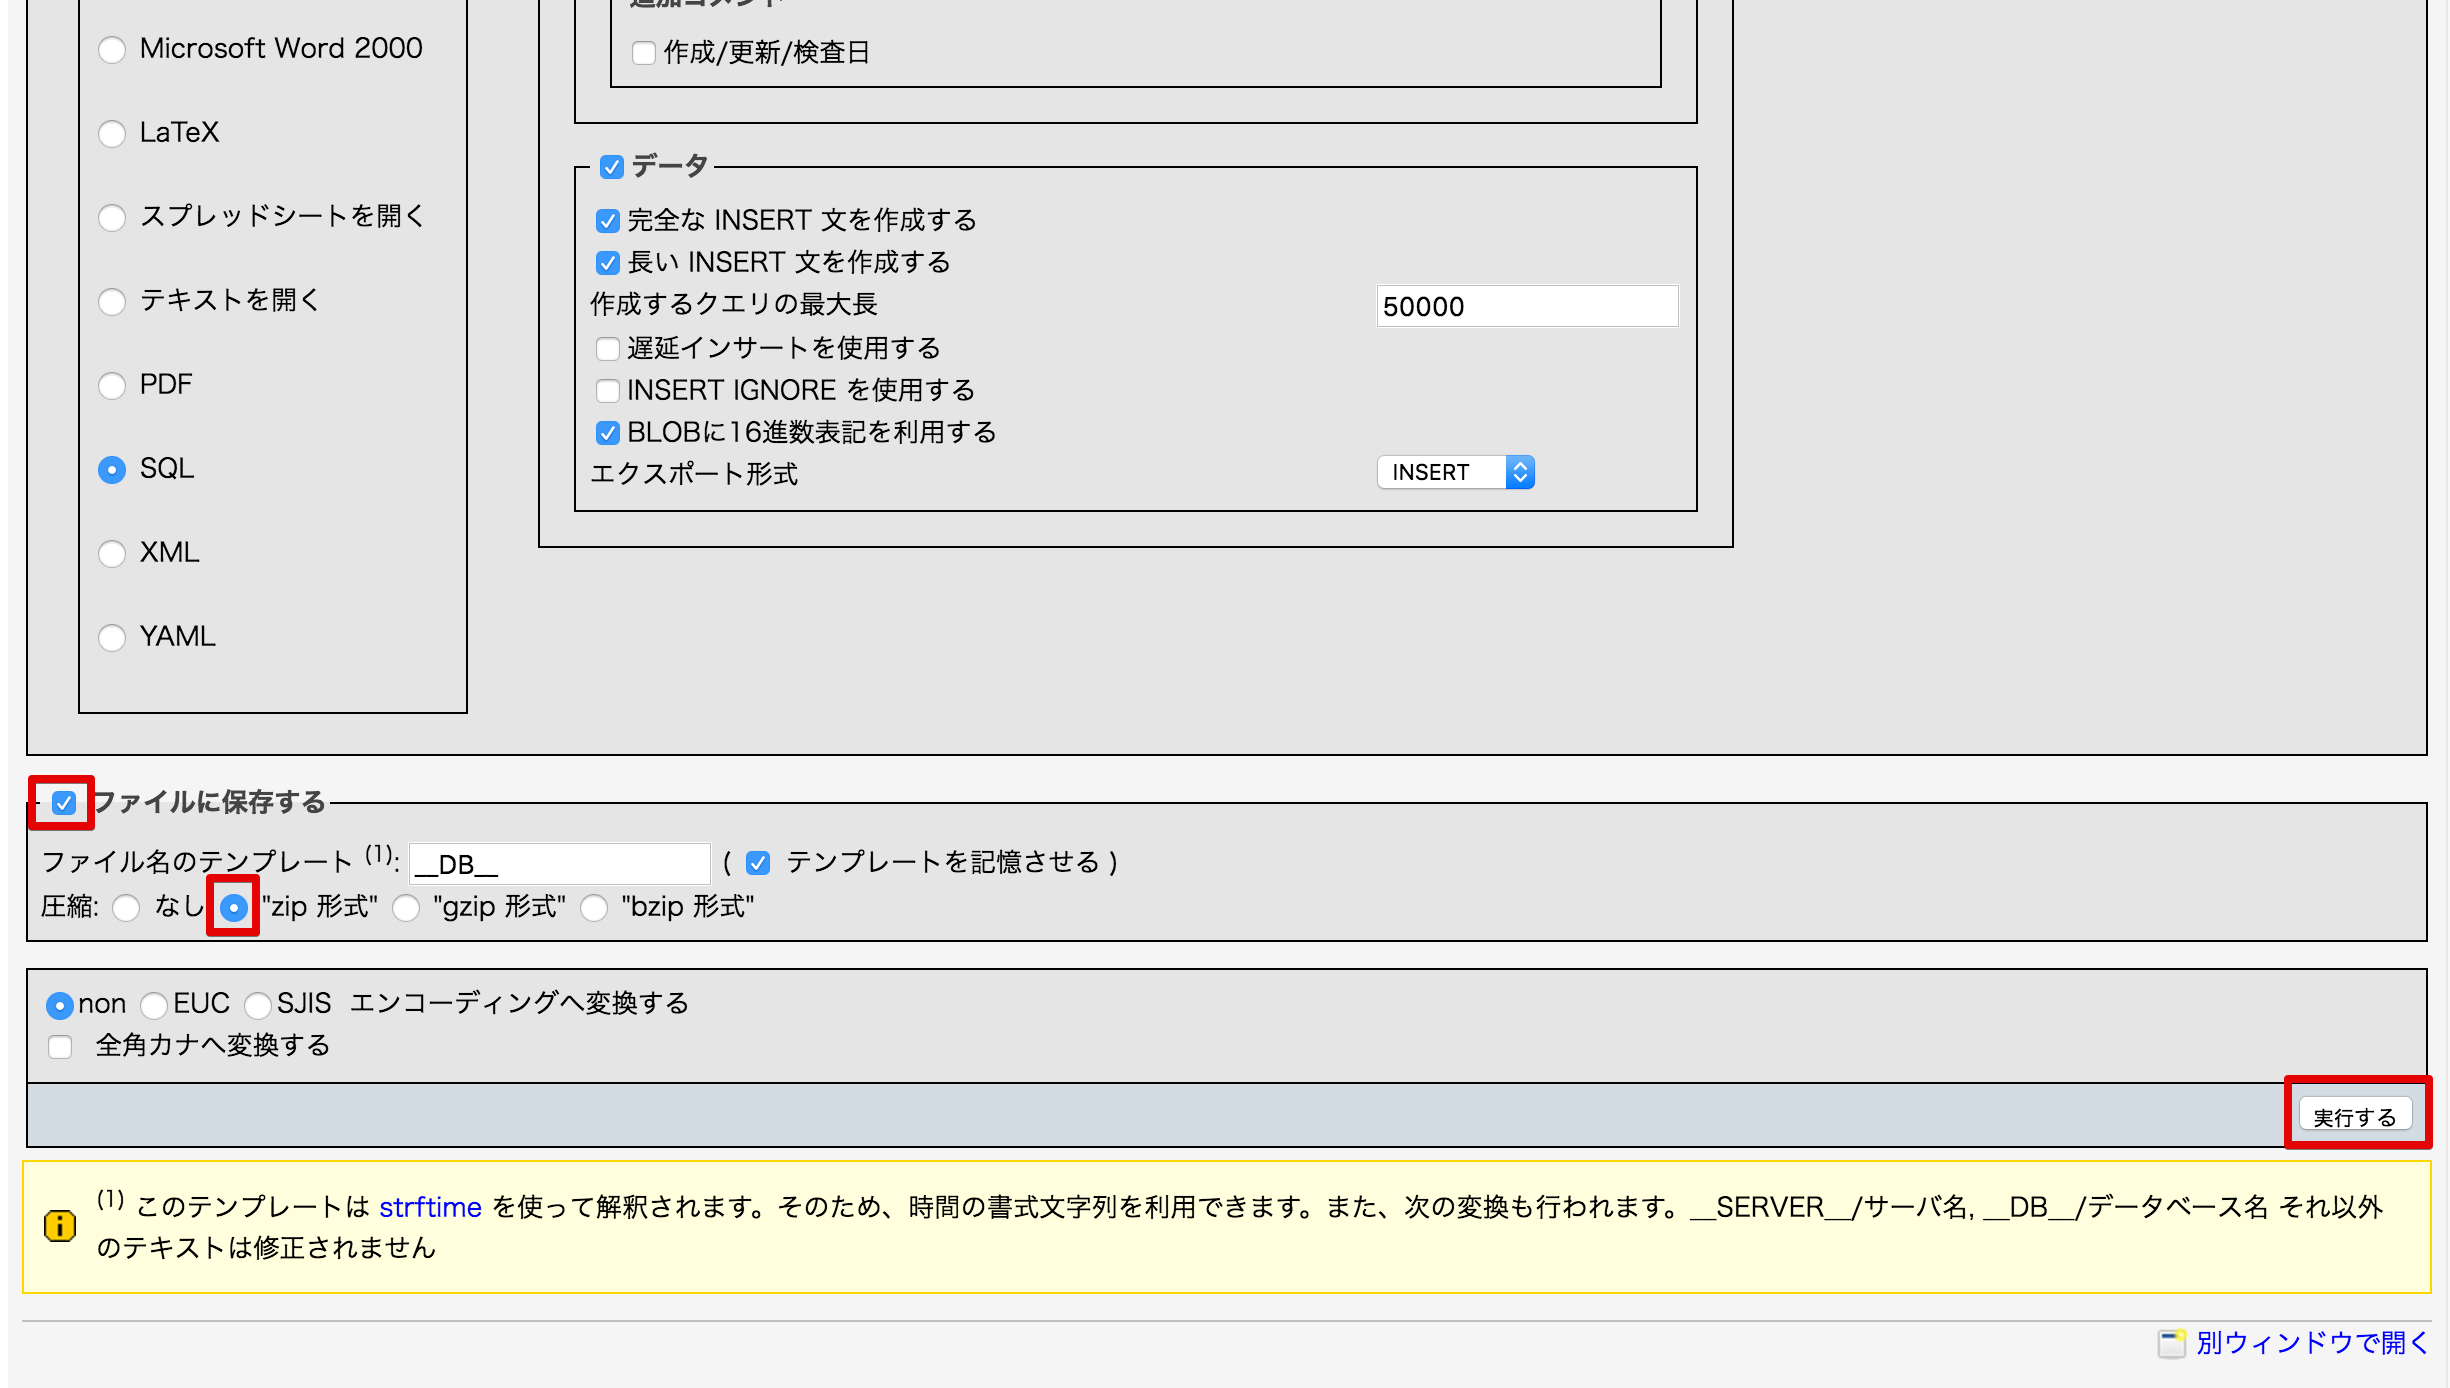Enable 遅延インサートを使用する option
Viewport: 2450px width, 1388px height.
(607, 349)
